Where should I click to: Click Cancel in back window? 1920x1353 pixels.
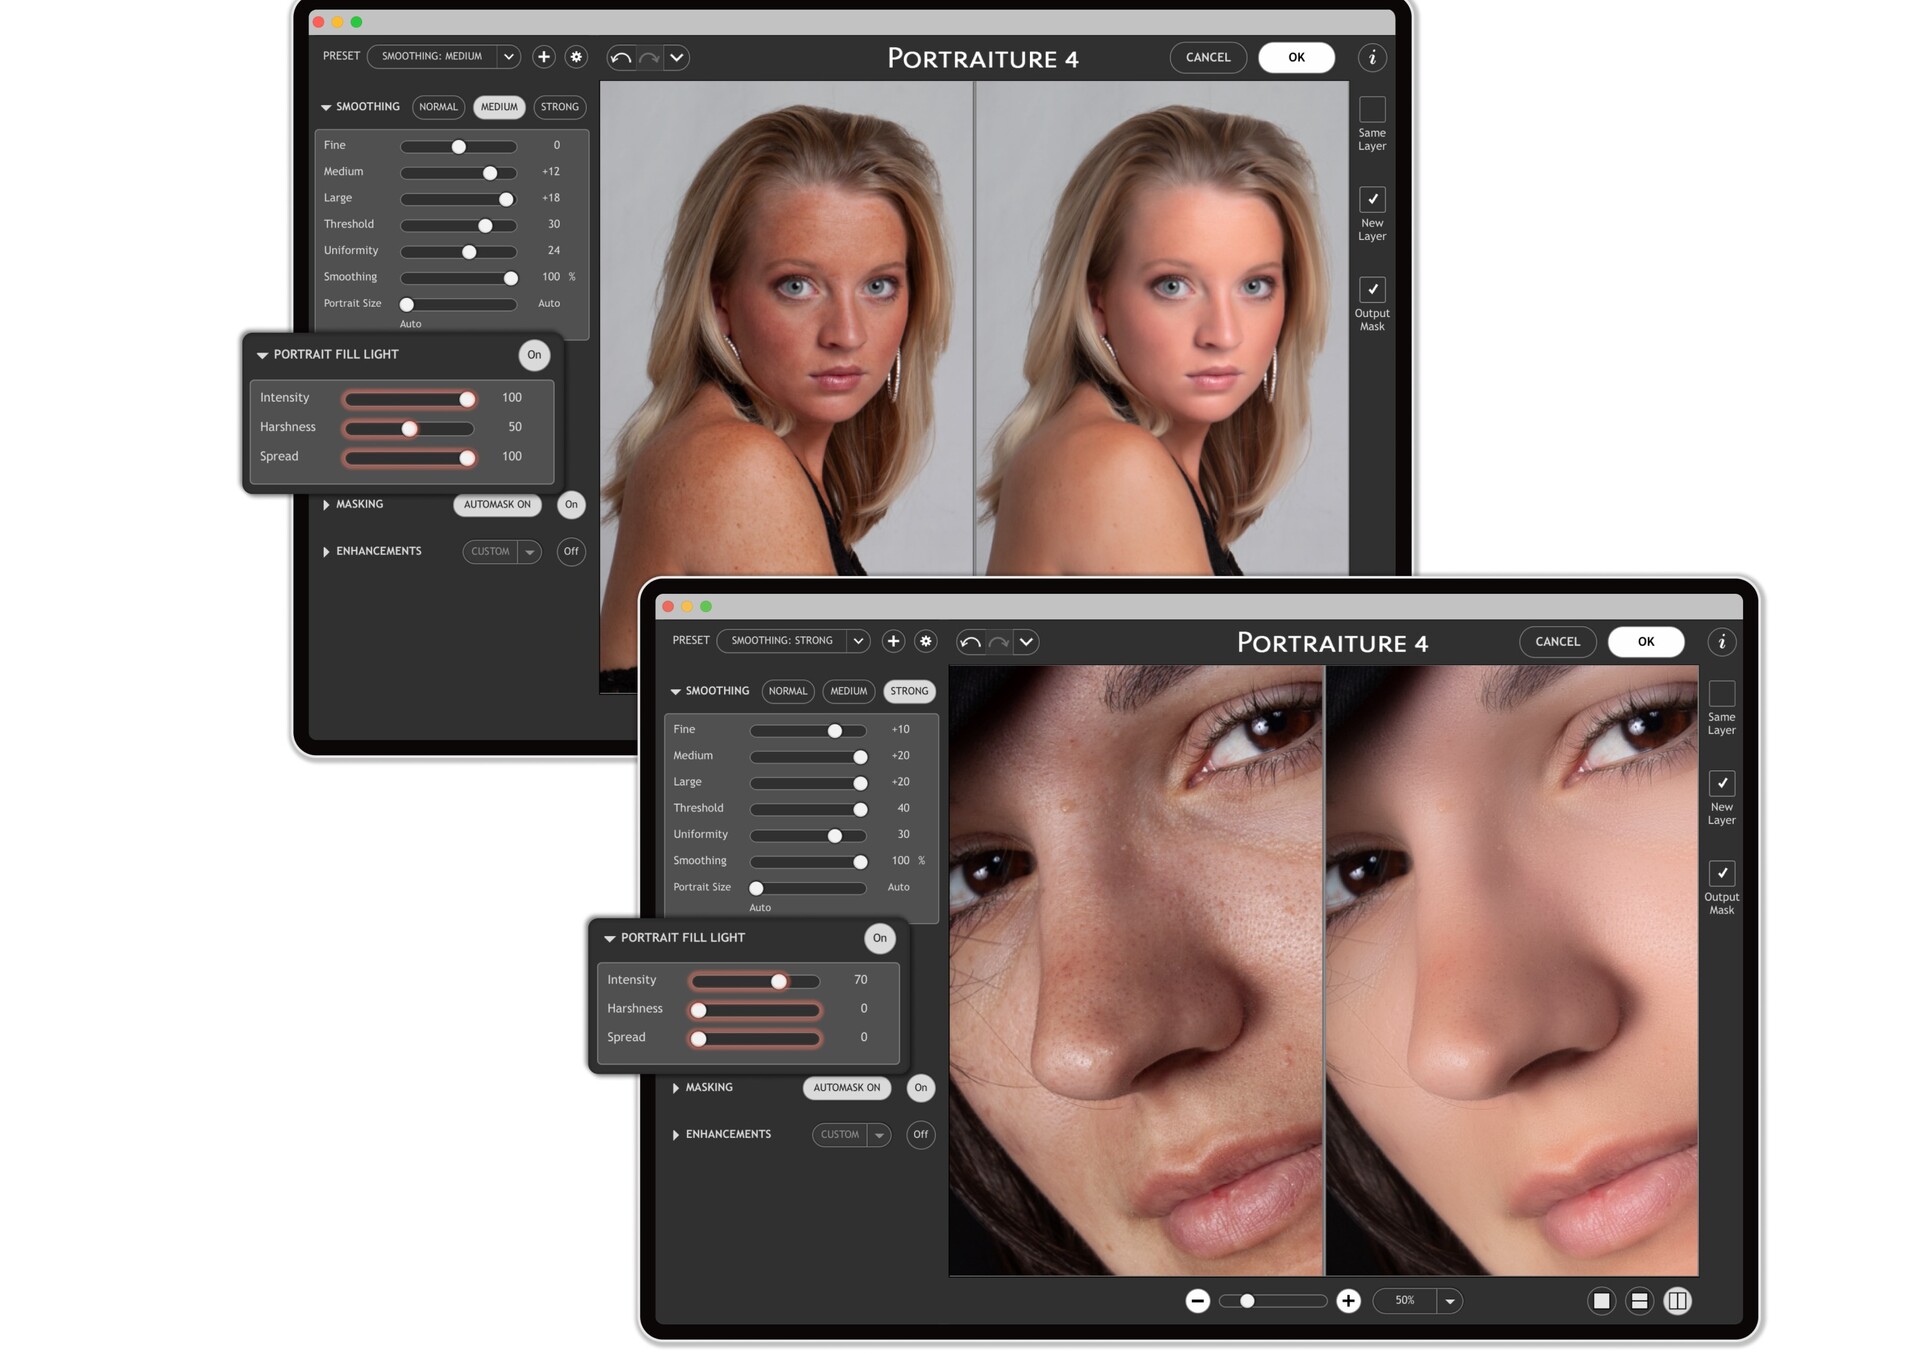pos(1208,57)
